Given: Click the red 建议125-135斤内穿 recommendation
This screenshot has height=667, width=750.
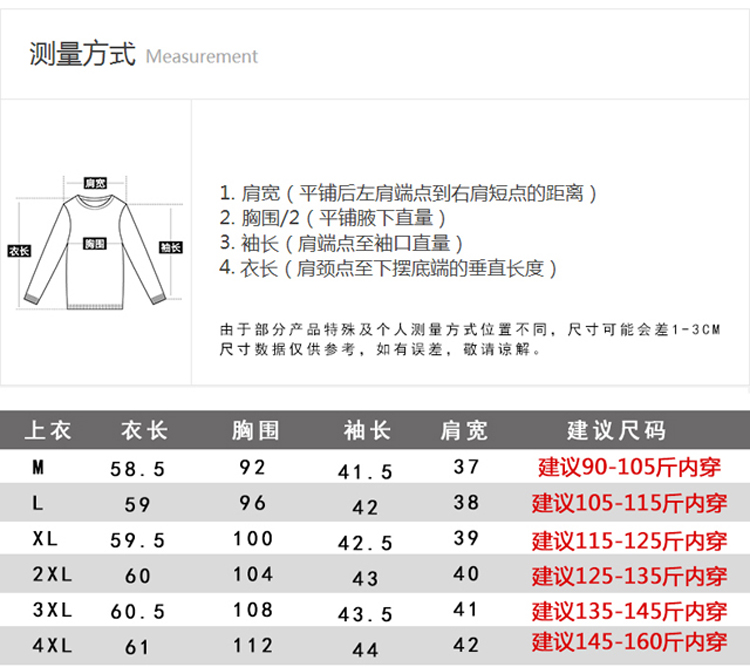Looking at the screenshot, I should click(629, 576).
